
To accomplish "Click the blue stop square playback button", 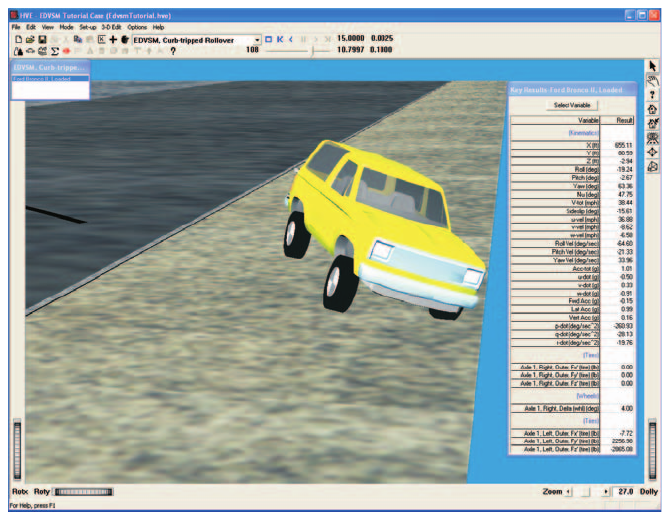I will [x=268, y=39].
